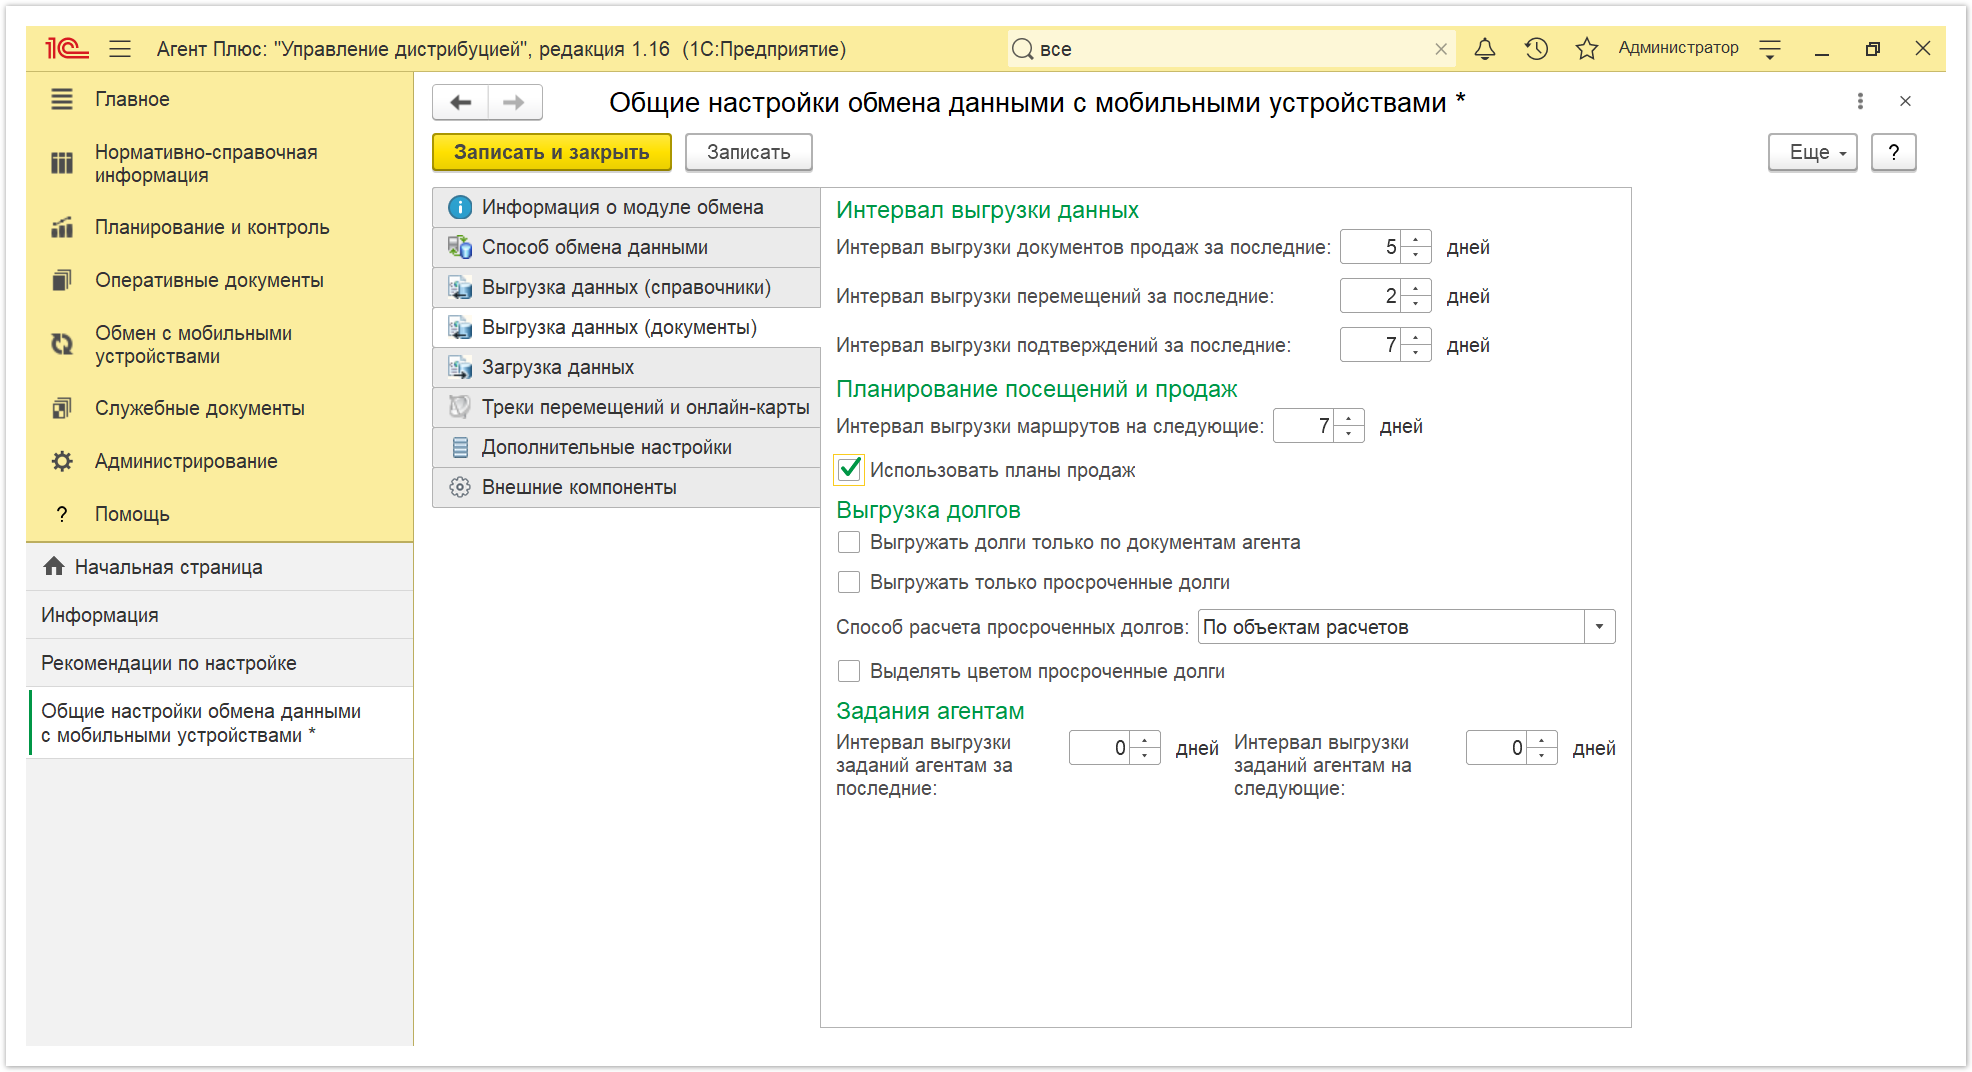This screenshot has width=1972, height=1072.
Task: Open the service settings menu icon
Action: click(1770, 48)
